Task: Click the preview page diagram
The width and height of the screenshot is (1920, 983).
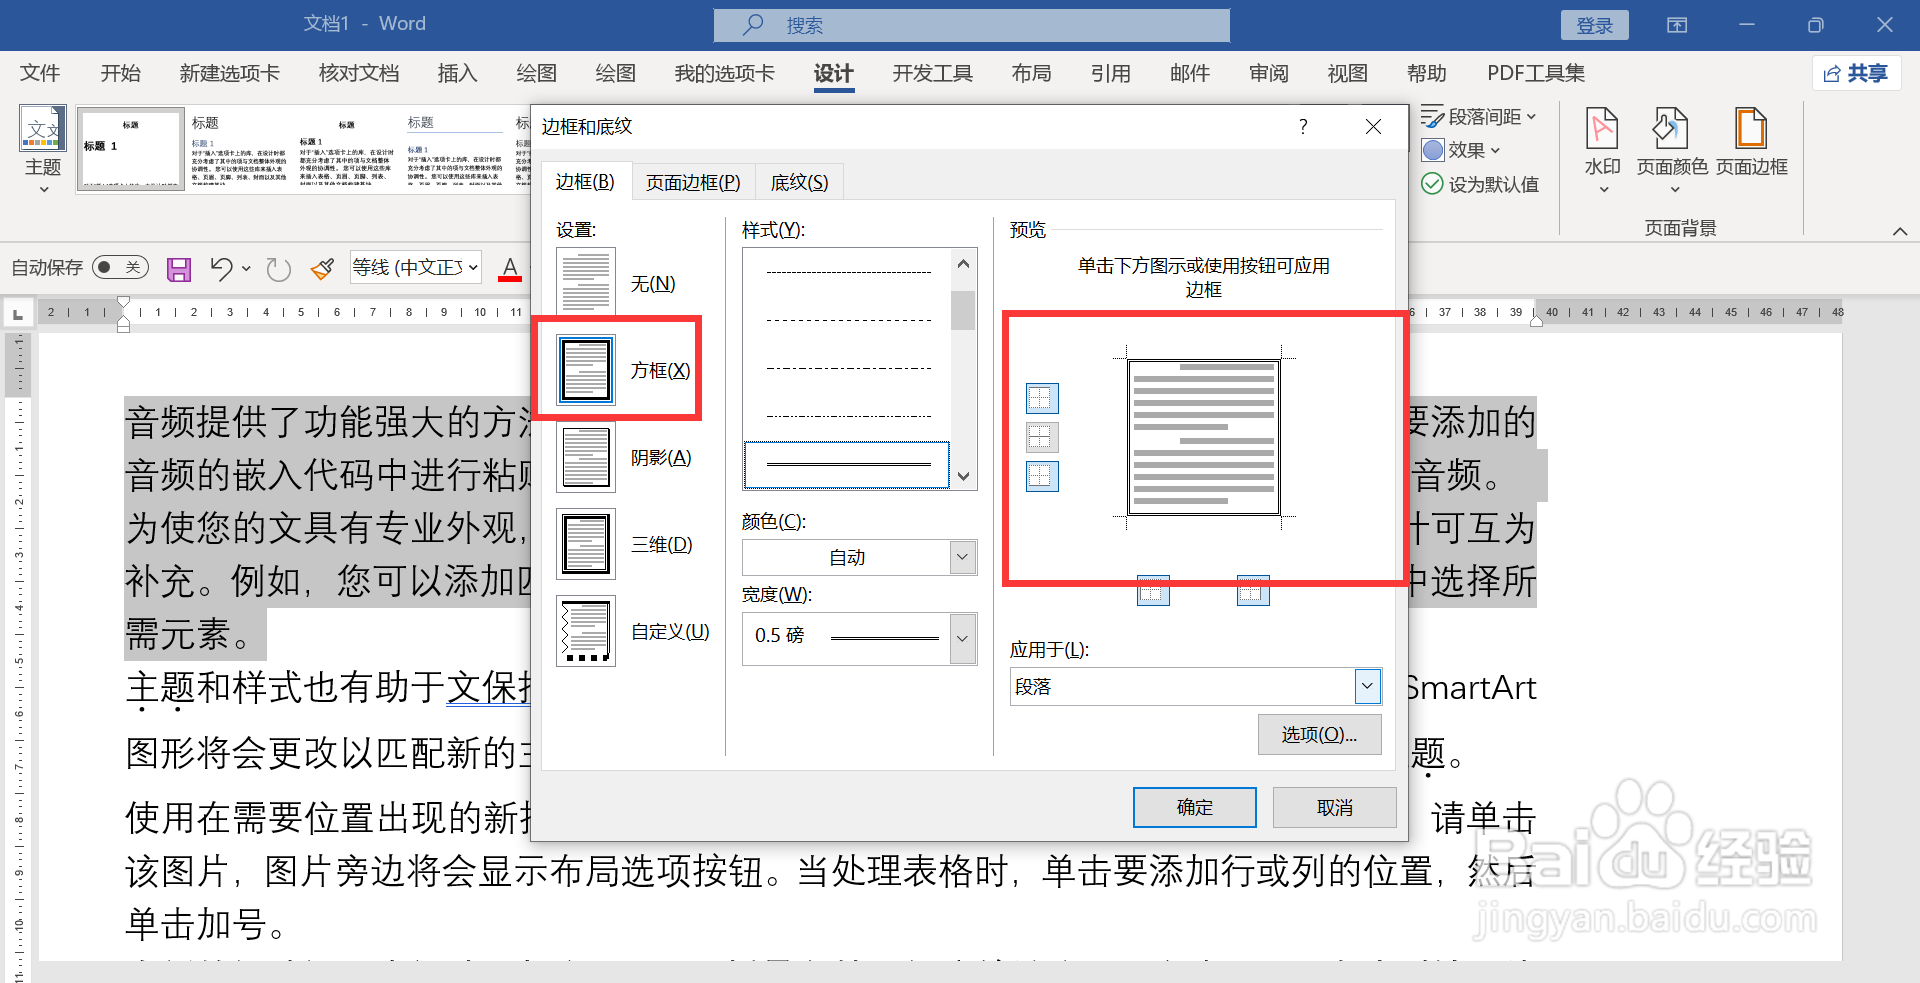Action: (1204, 438)
